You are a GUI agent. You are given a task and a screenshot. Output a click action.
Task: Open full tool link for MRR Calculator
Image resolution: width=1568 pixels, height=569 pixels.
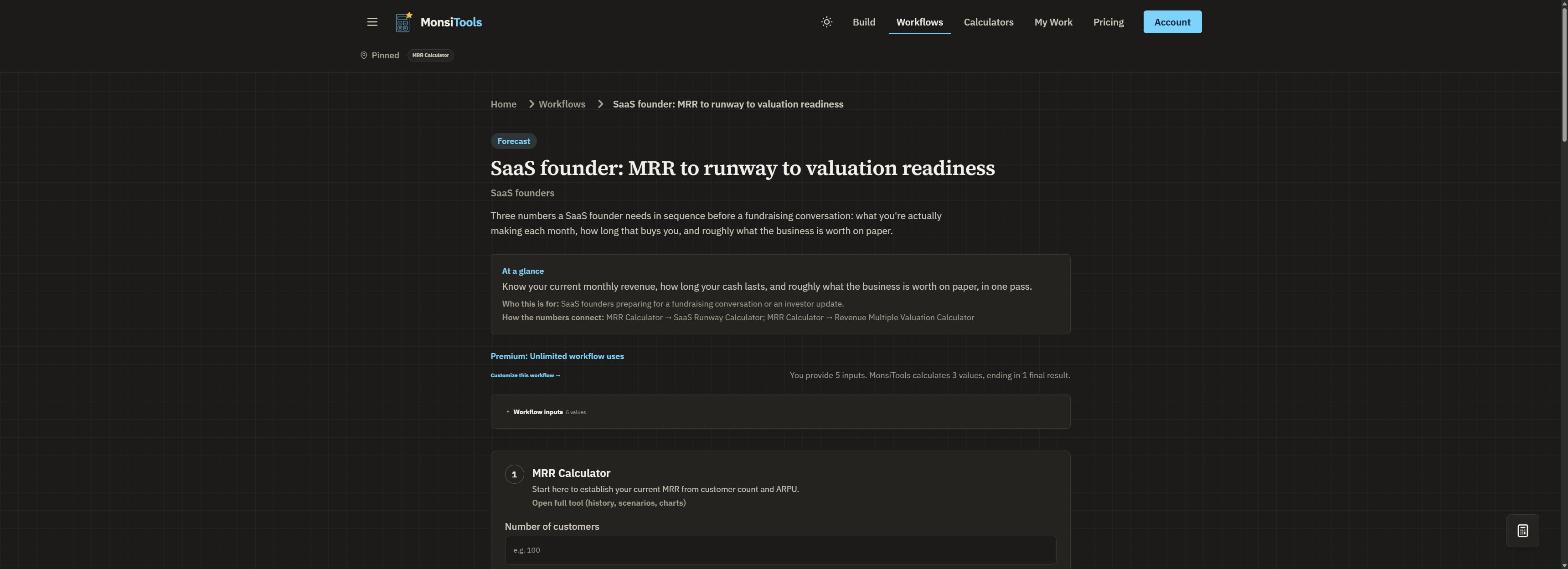pos(609,503)
